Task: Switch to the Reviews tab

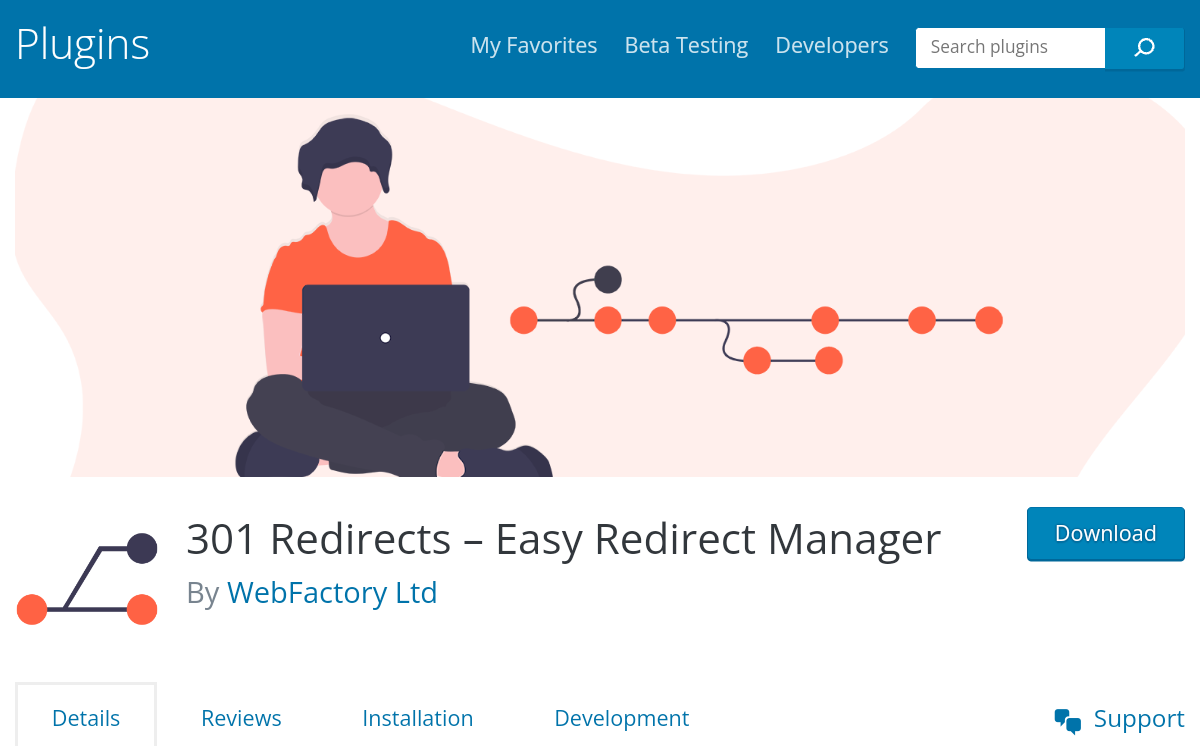Action: pyautogui.click(x=241, y=718)
